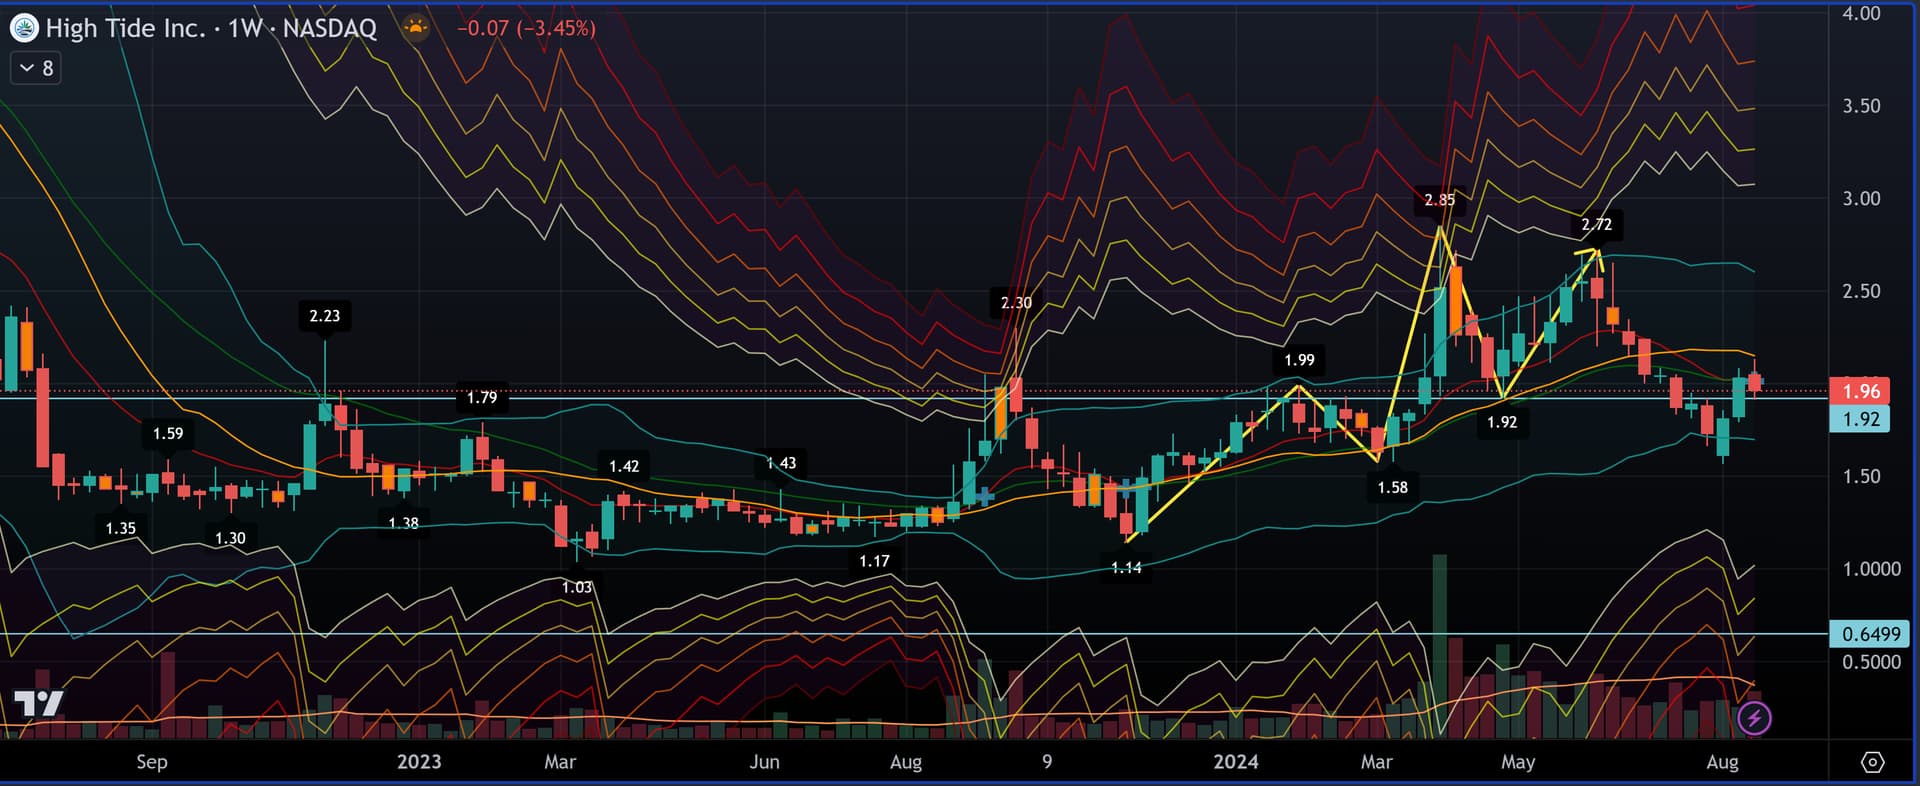
Task: Click the 2.23 pivot high label
Action: click(x=324, y=316)
